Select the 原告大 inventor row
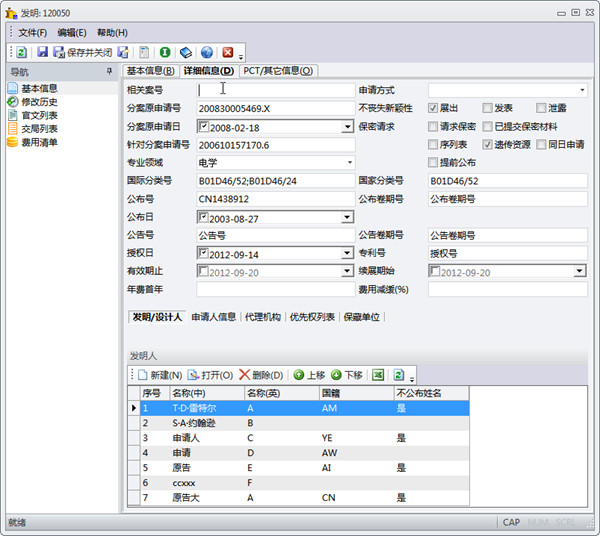The image size is (600, 536). [305, 498]
